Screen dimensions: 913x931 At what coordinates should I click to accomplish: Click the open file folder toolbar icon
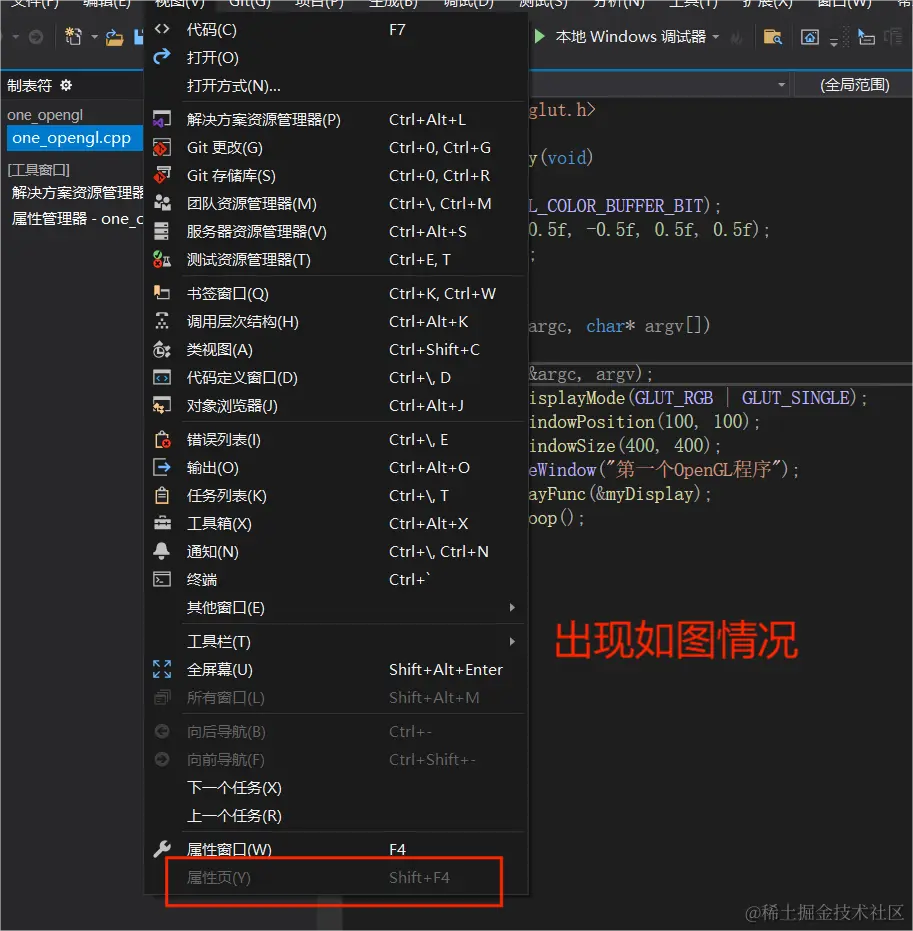click(114, 38)
